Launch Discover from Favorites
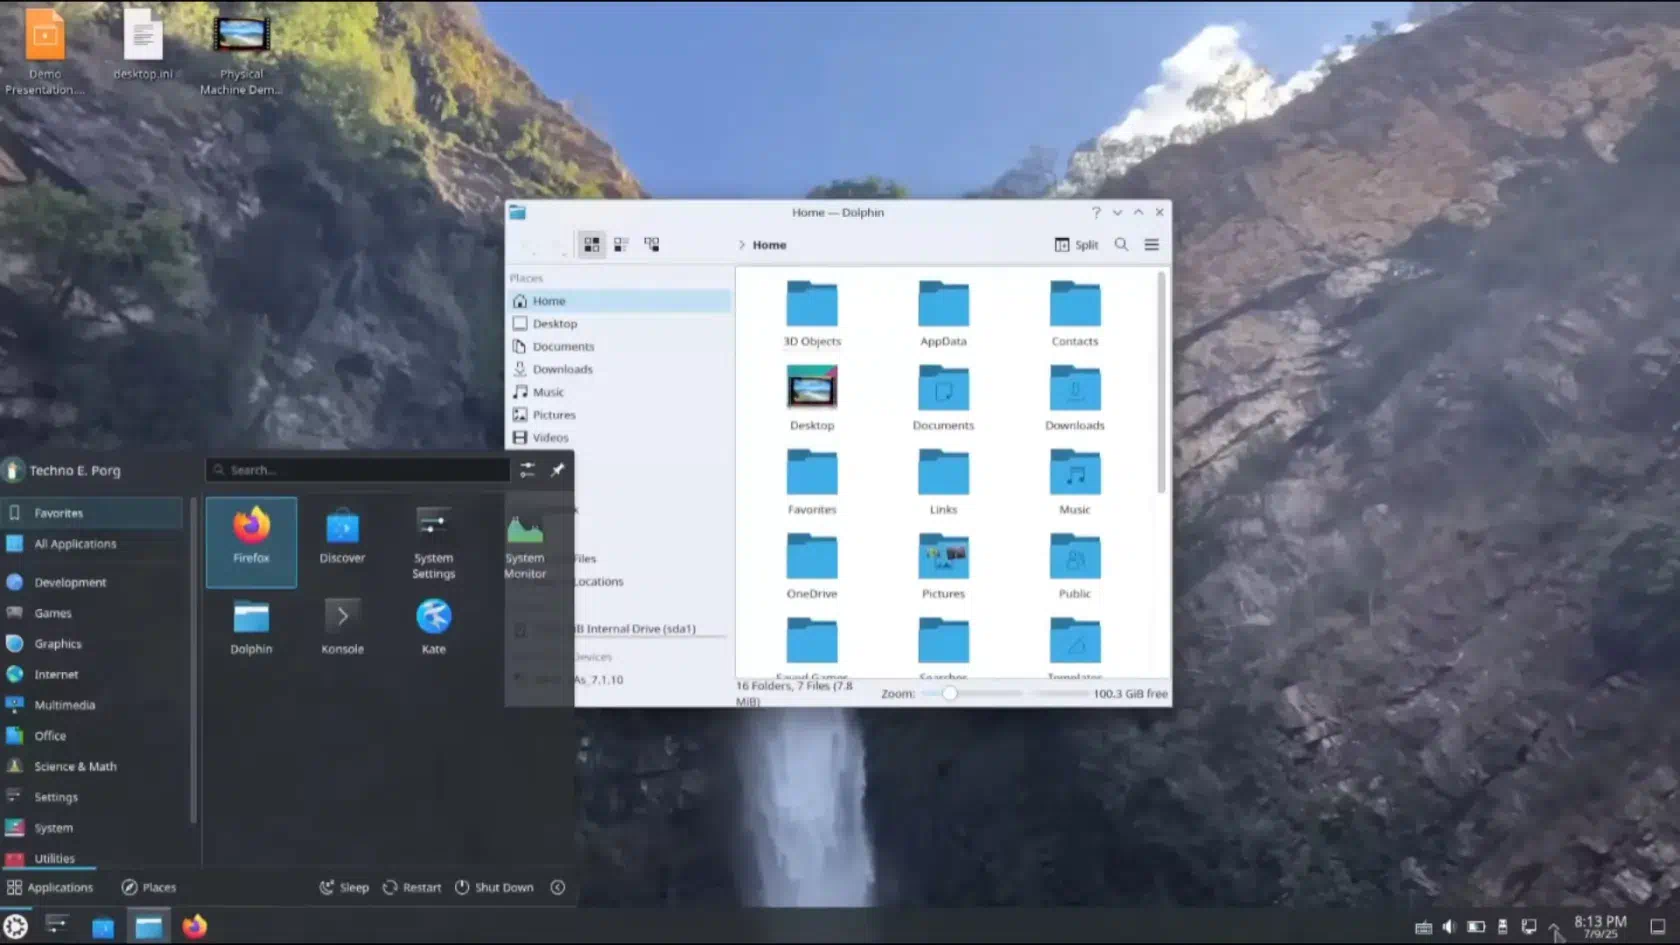This screenshot has height=945, width=1680. (x=342, y=542)
